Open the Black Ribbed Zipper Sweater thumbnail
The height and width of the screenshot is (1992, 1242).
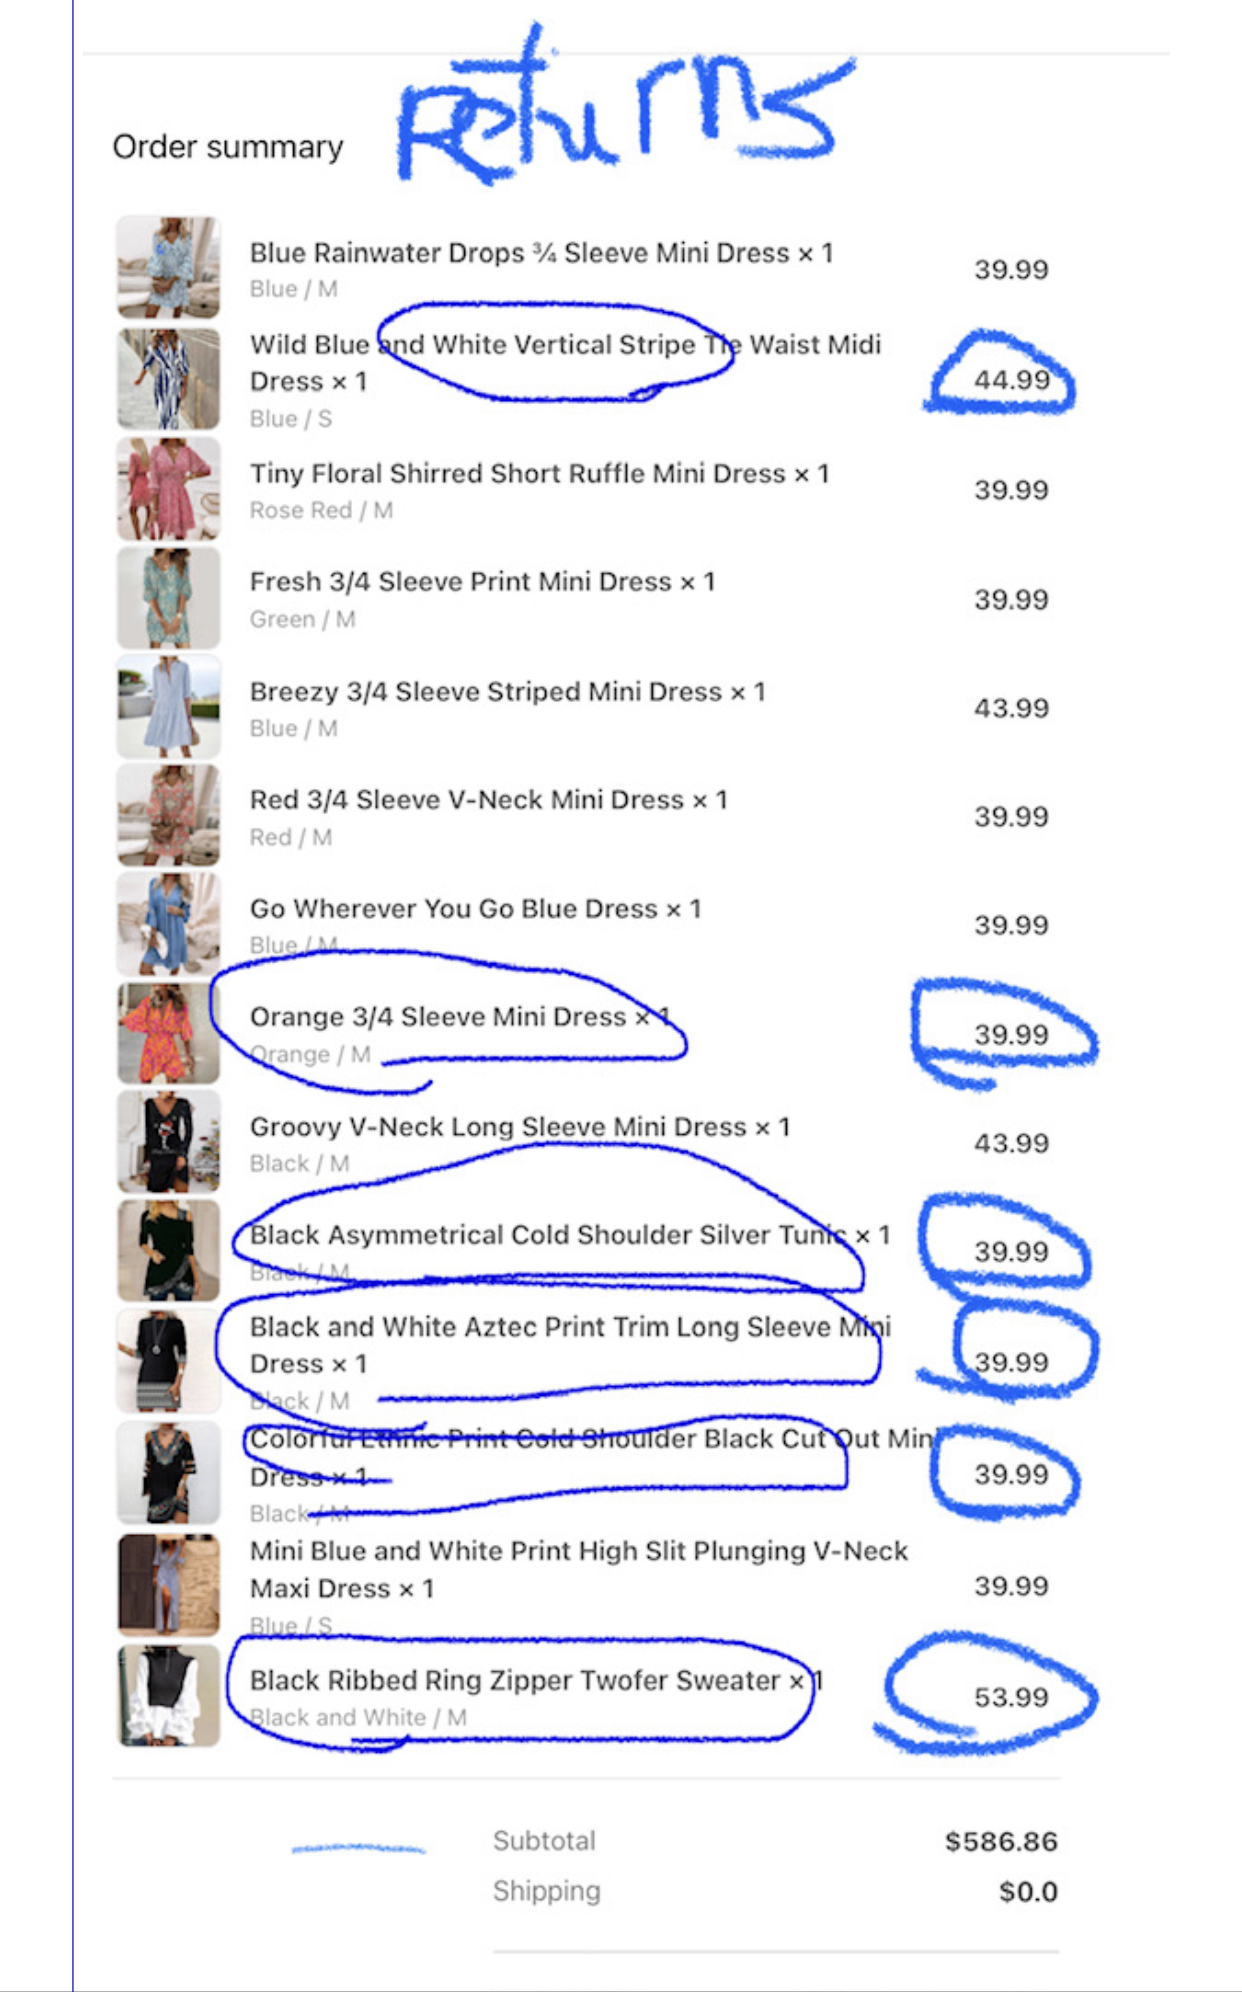point(168,1696)
